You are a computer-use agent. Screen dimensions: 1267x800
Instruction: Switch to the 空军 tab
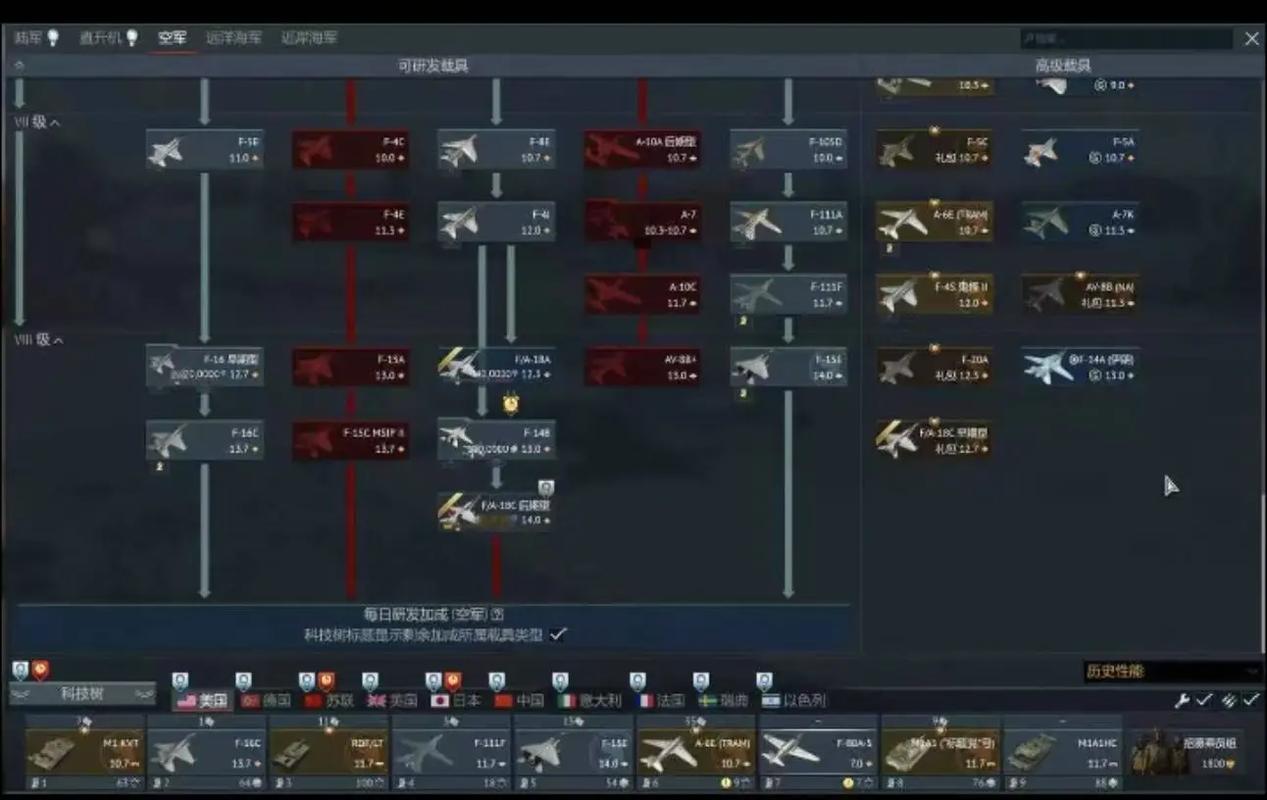(172, 38)
